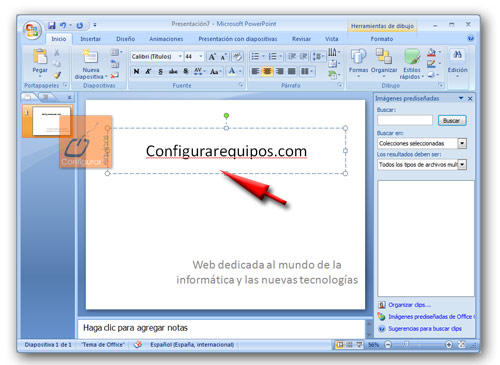Justify the paragraph text
500x365 pixels.
coord(291,71)
